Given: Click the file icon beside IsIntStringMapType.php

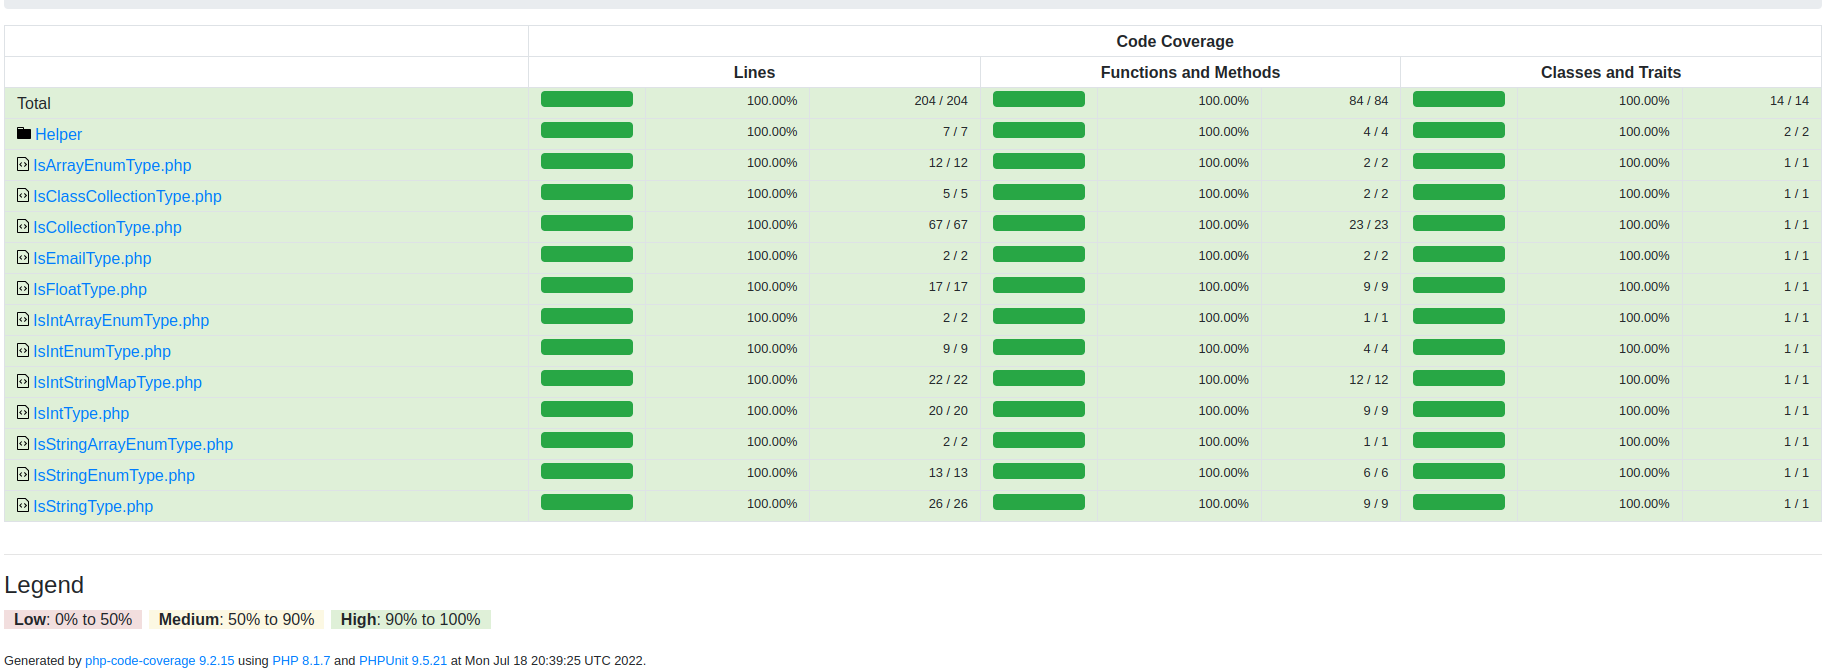Looking at the screenshot, I should (x=23, y=381).
